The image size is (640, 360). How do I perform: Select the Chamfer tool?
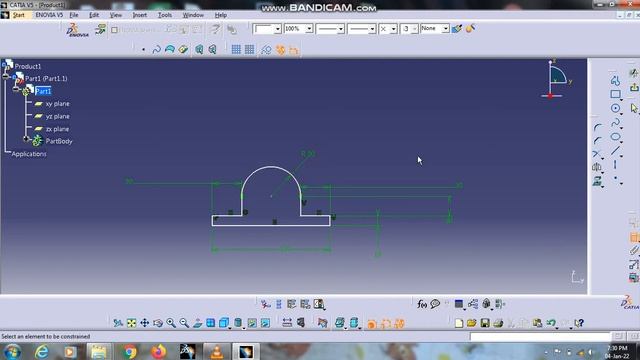point(597,141)
